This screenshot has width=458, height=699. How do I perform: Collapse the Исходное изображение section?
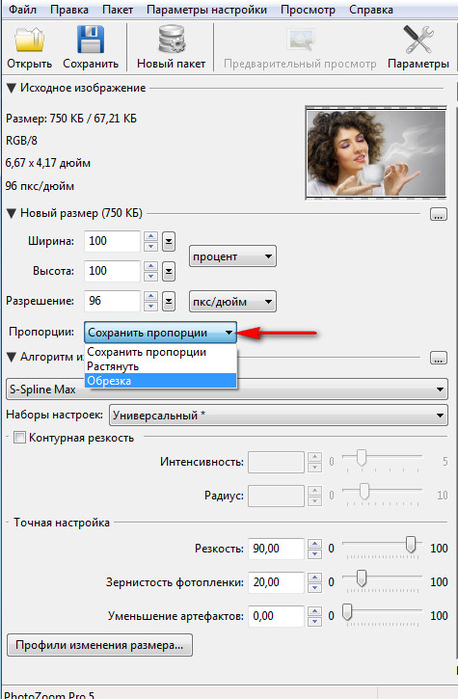[12, 88]
